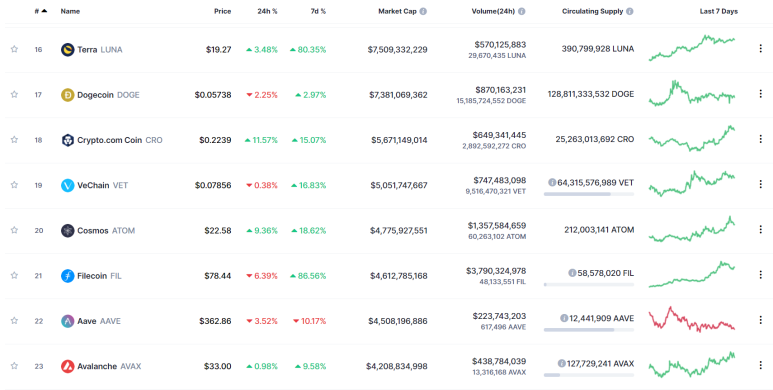Toggle the watchlist star for Cosmos
Image resolution: width=773 pixels, height=390 pixels.
click(x=14, y=230)
